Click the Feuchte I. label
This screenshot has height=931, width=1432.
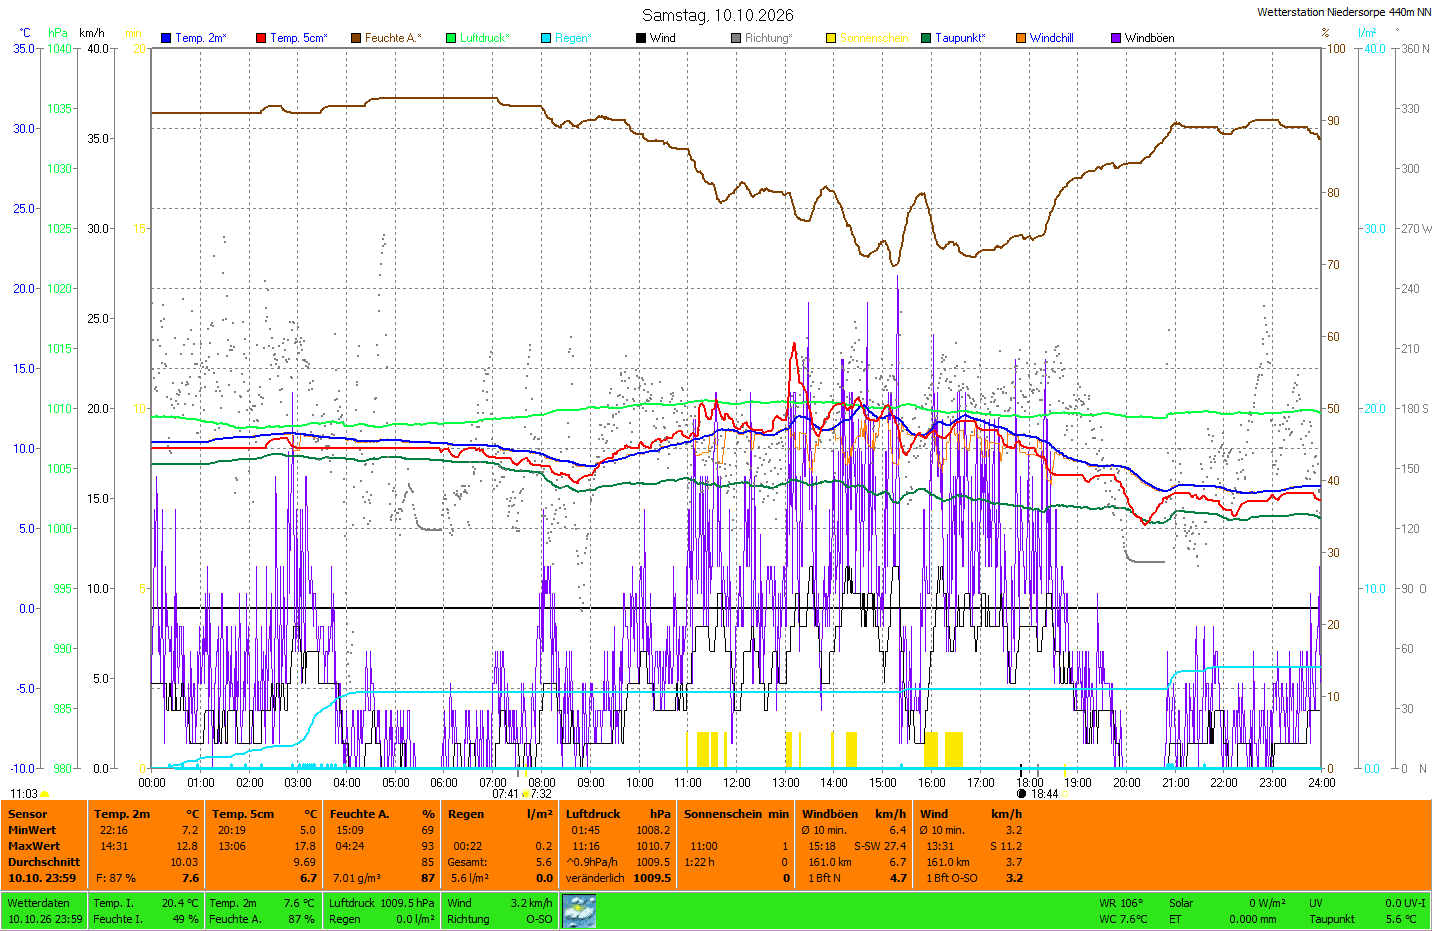[118, 919]
